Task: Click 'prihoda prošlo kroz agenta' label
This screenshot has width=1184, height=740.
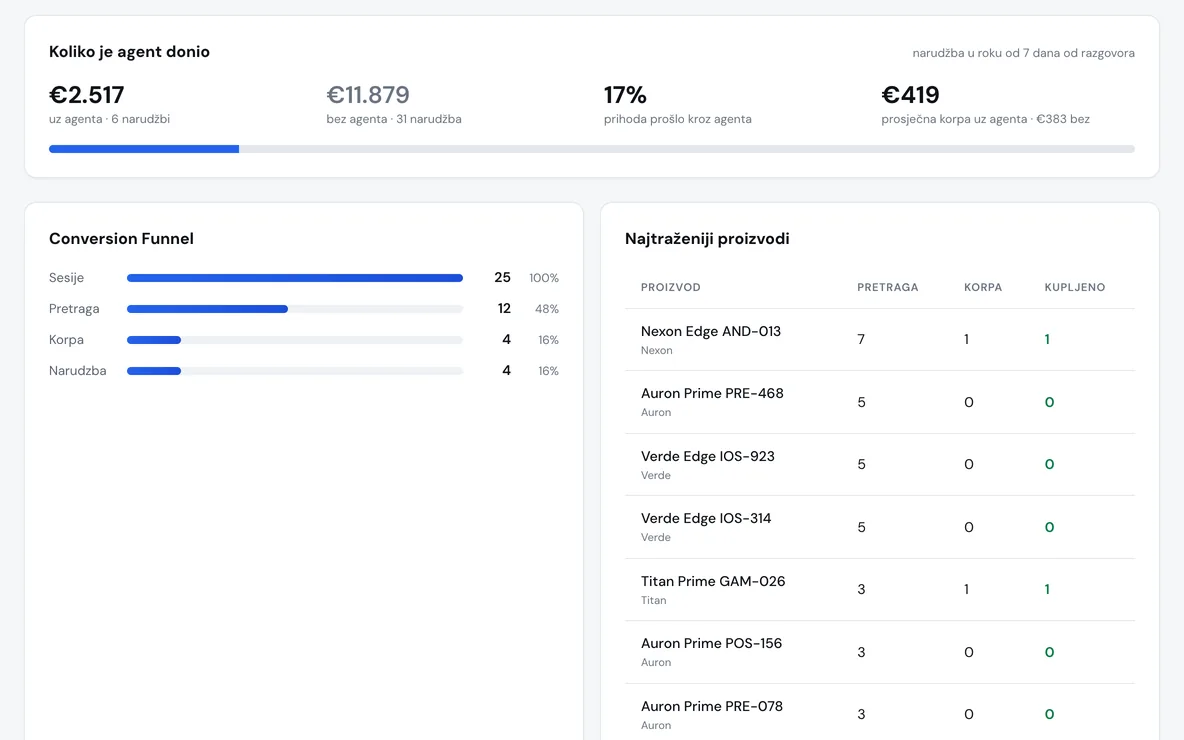Action: [677, 119]
